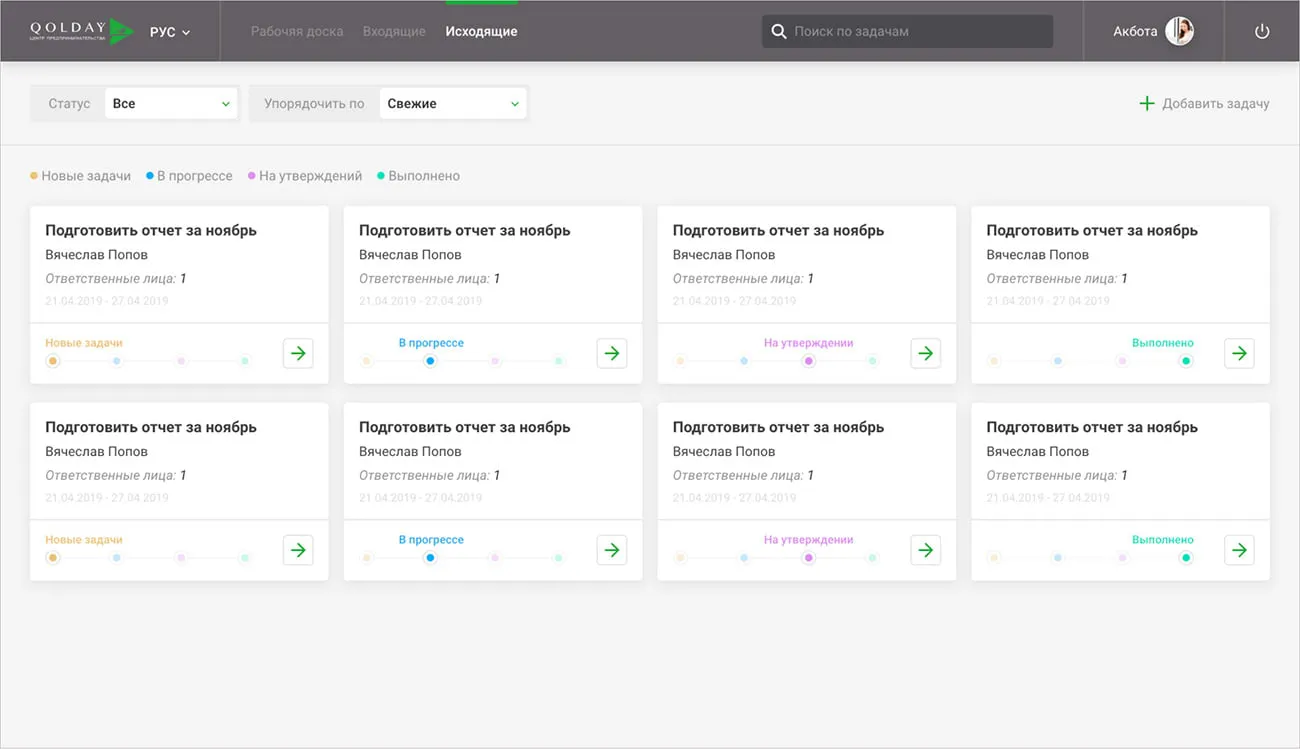This screenshot has width=1300, height=749.
Task: Click blue progress dot on first top-row card
Action: [x=117, y=361]
